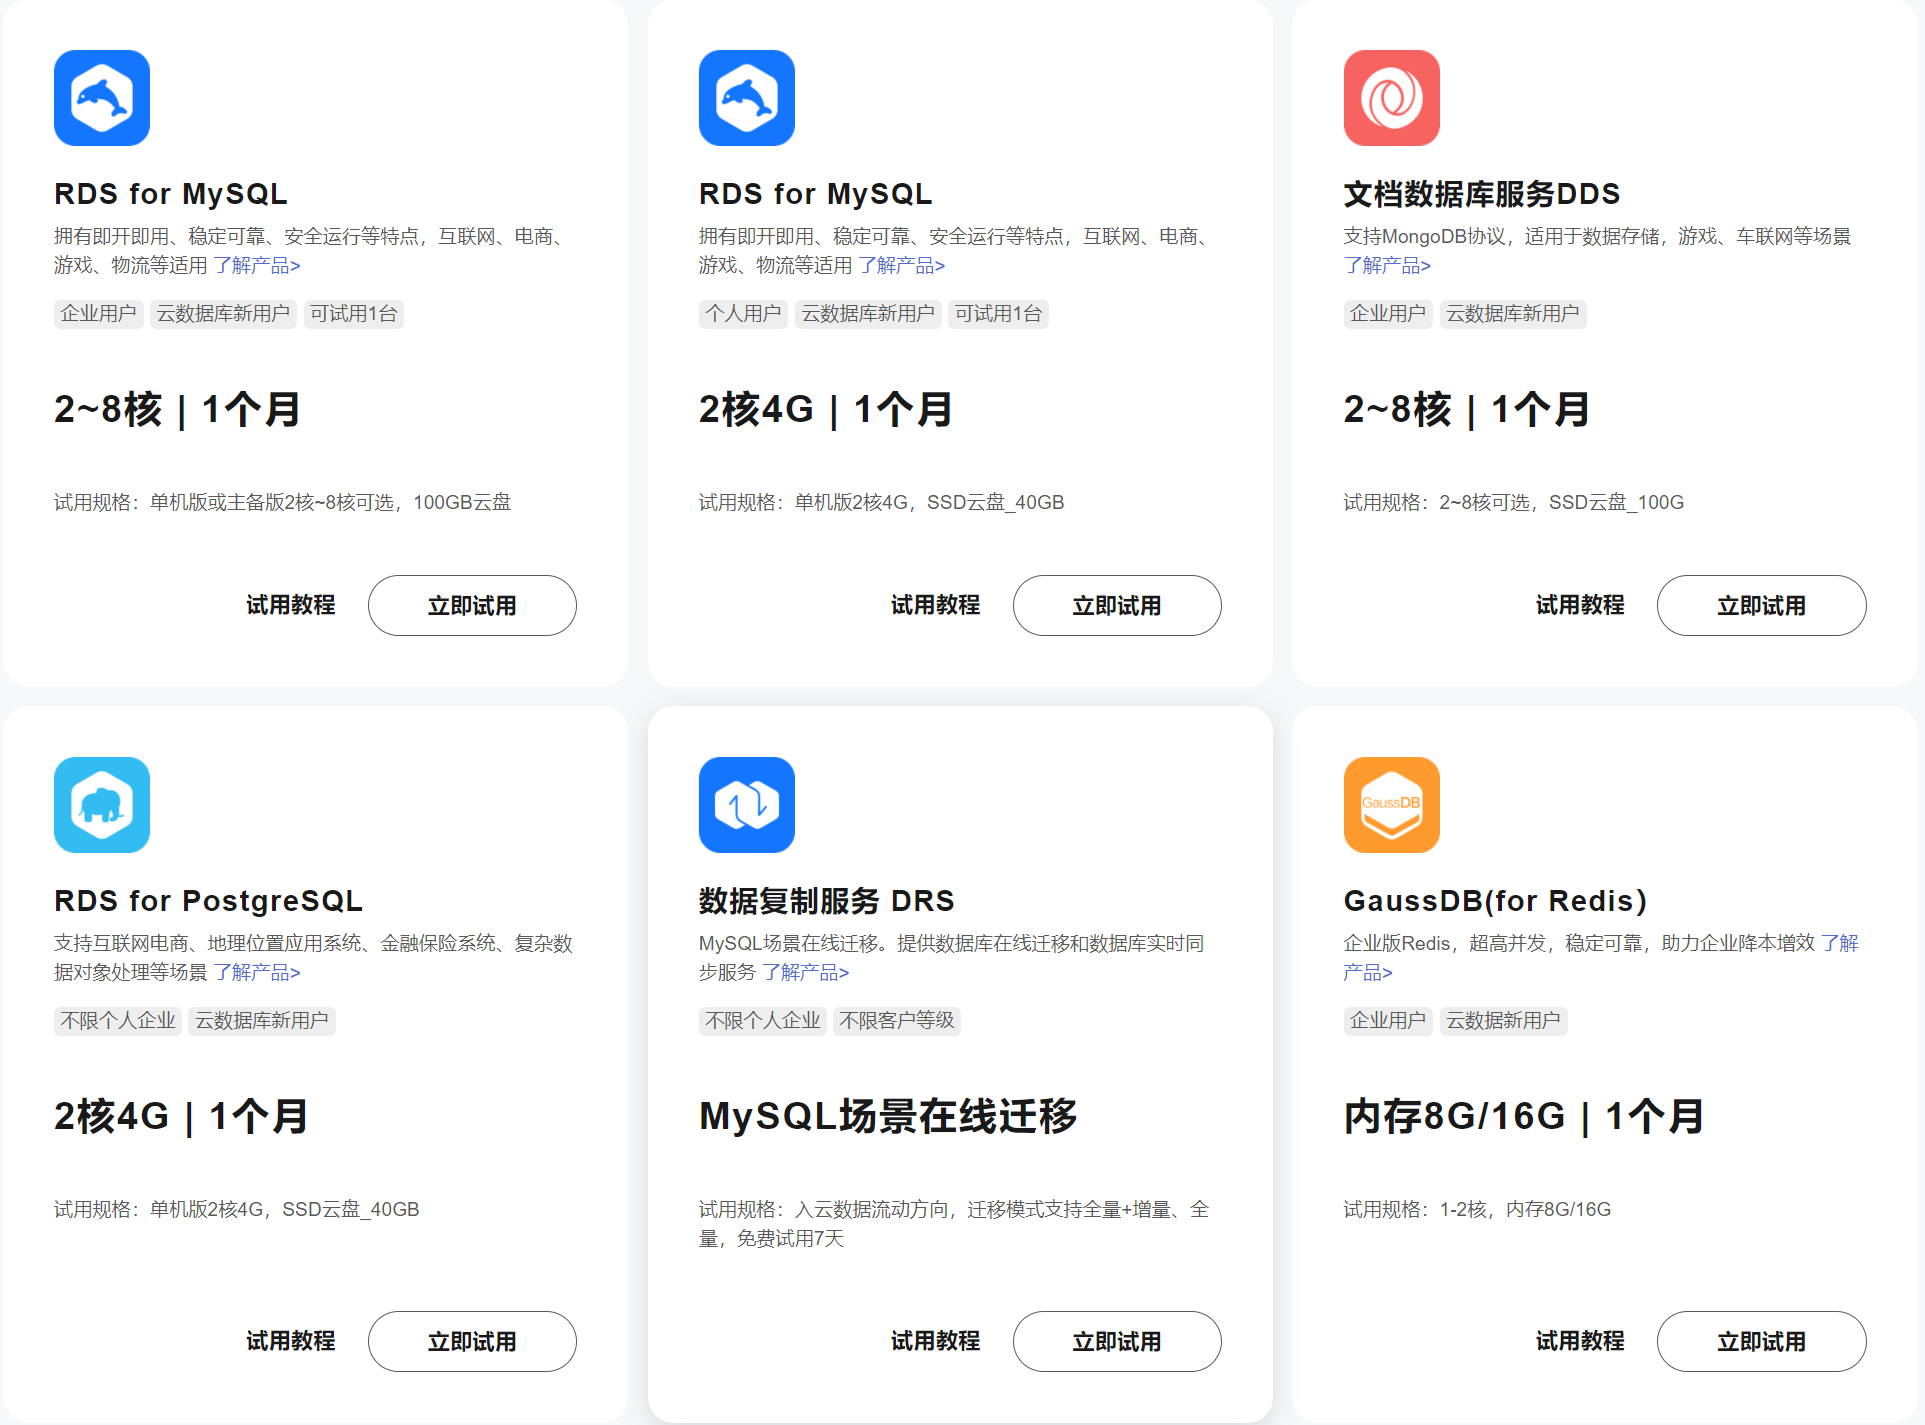Click the 内存8G/16G | 1个月 heading
Image resolution: width=1925 pixels, height=1425 pixels.
(1524, 1116)
